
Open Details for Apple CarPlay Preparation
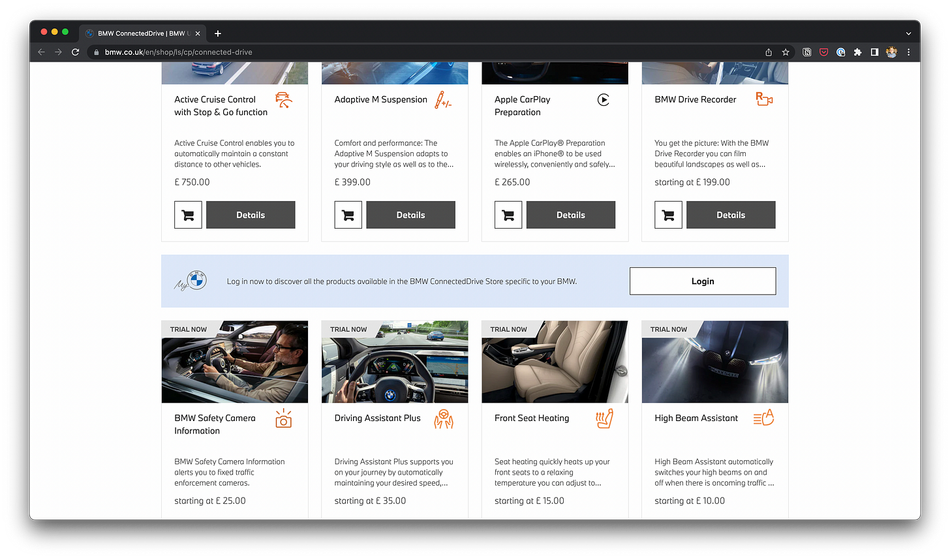(570, 215)
